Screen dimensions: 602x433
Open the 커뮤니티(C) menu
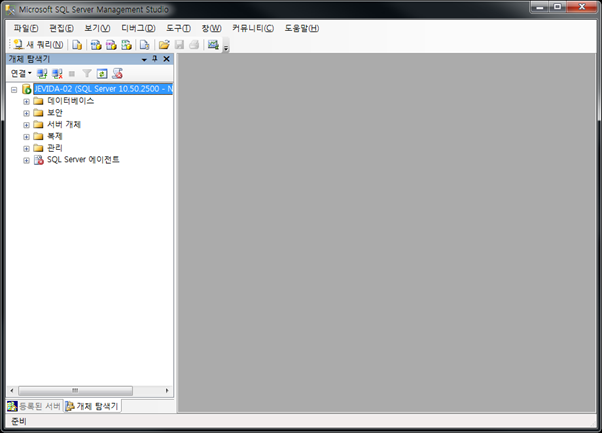tap(253, 28)
